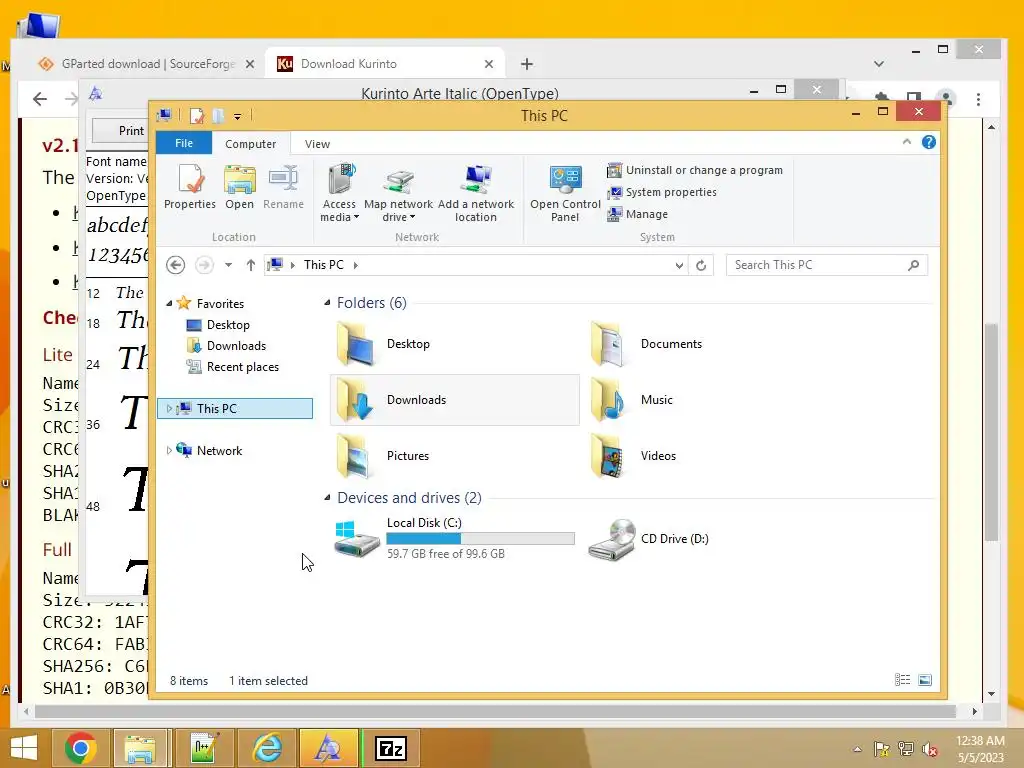
Task: Open 7-Zip from the taskbar
Action: tap(391, 748)
